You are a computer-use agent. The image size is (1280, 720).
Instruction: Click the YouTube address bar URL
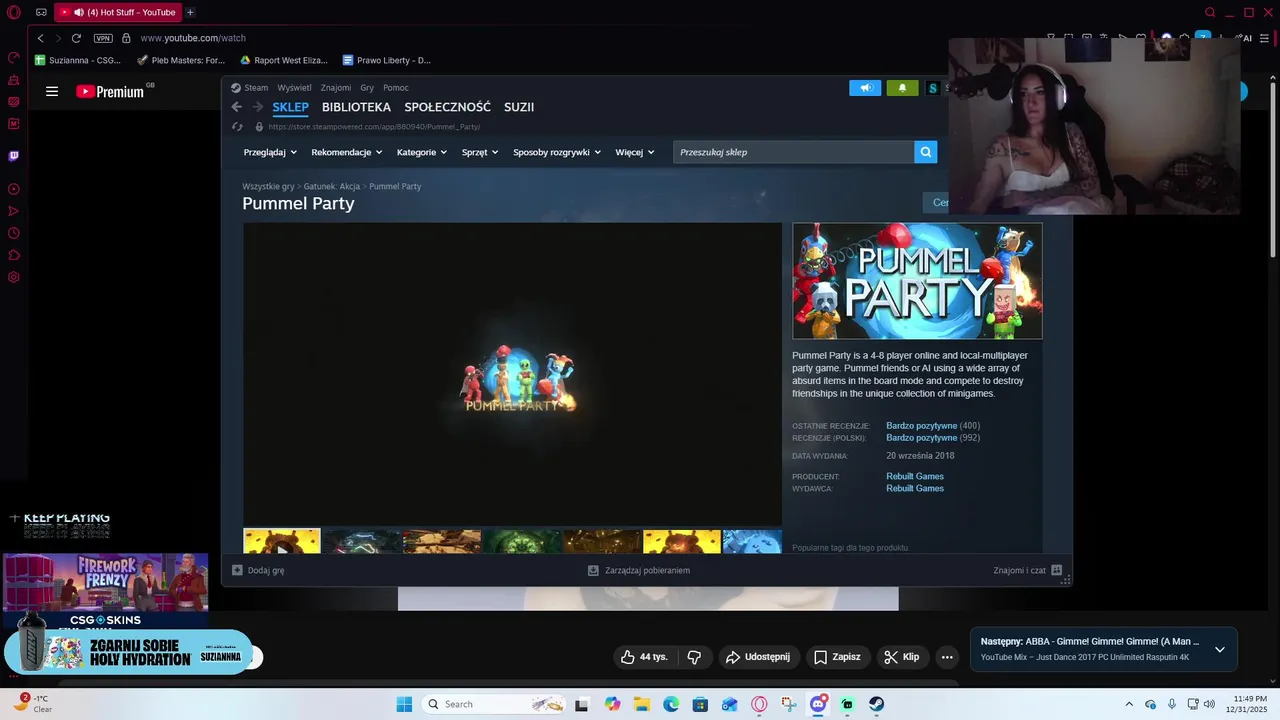(x=193, y=38)
